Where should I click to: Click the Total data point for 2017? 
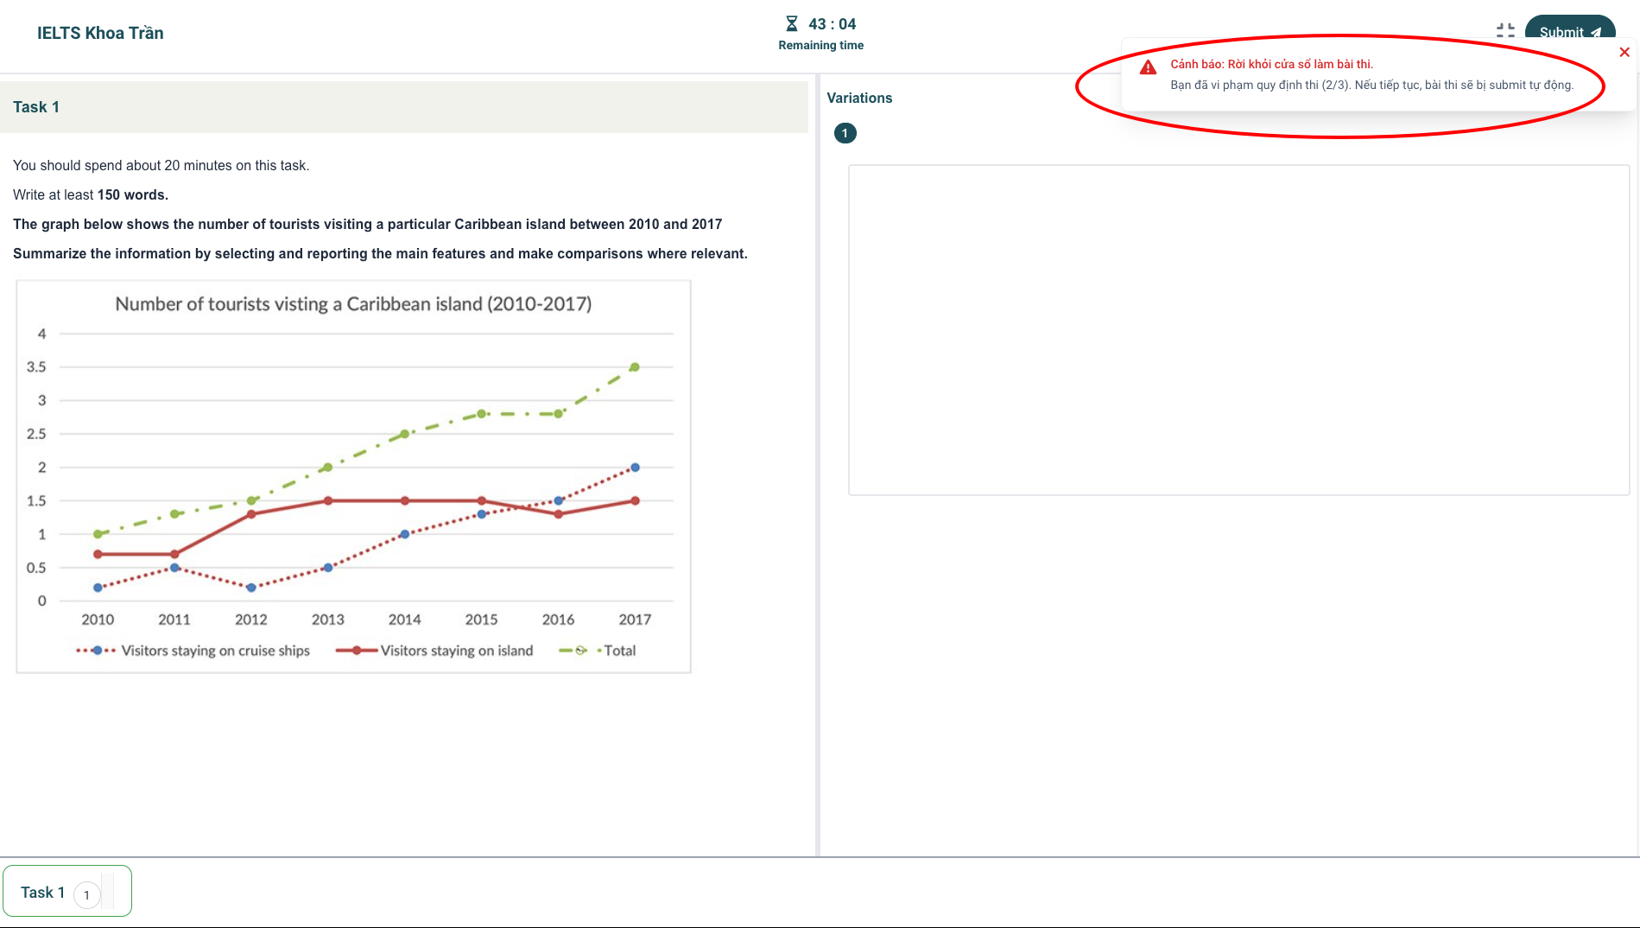[635, 367]
